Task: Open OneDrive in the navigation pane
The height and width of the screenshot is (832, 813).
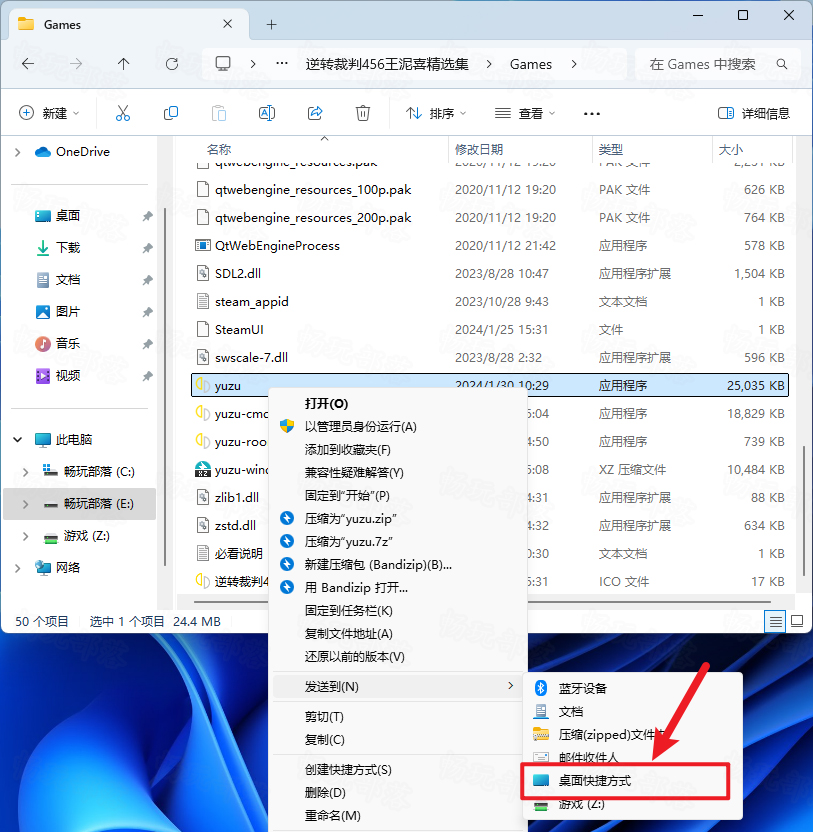Action: pyautogui.click(x=72, y=152)
